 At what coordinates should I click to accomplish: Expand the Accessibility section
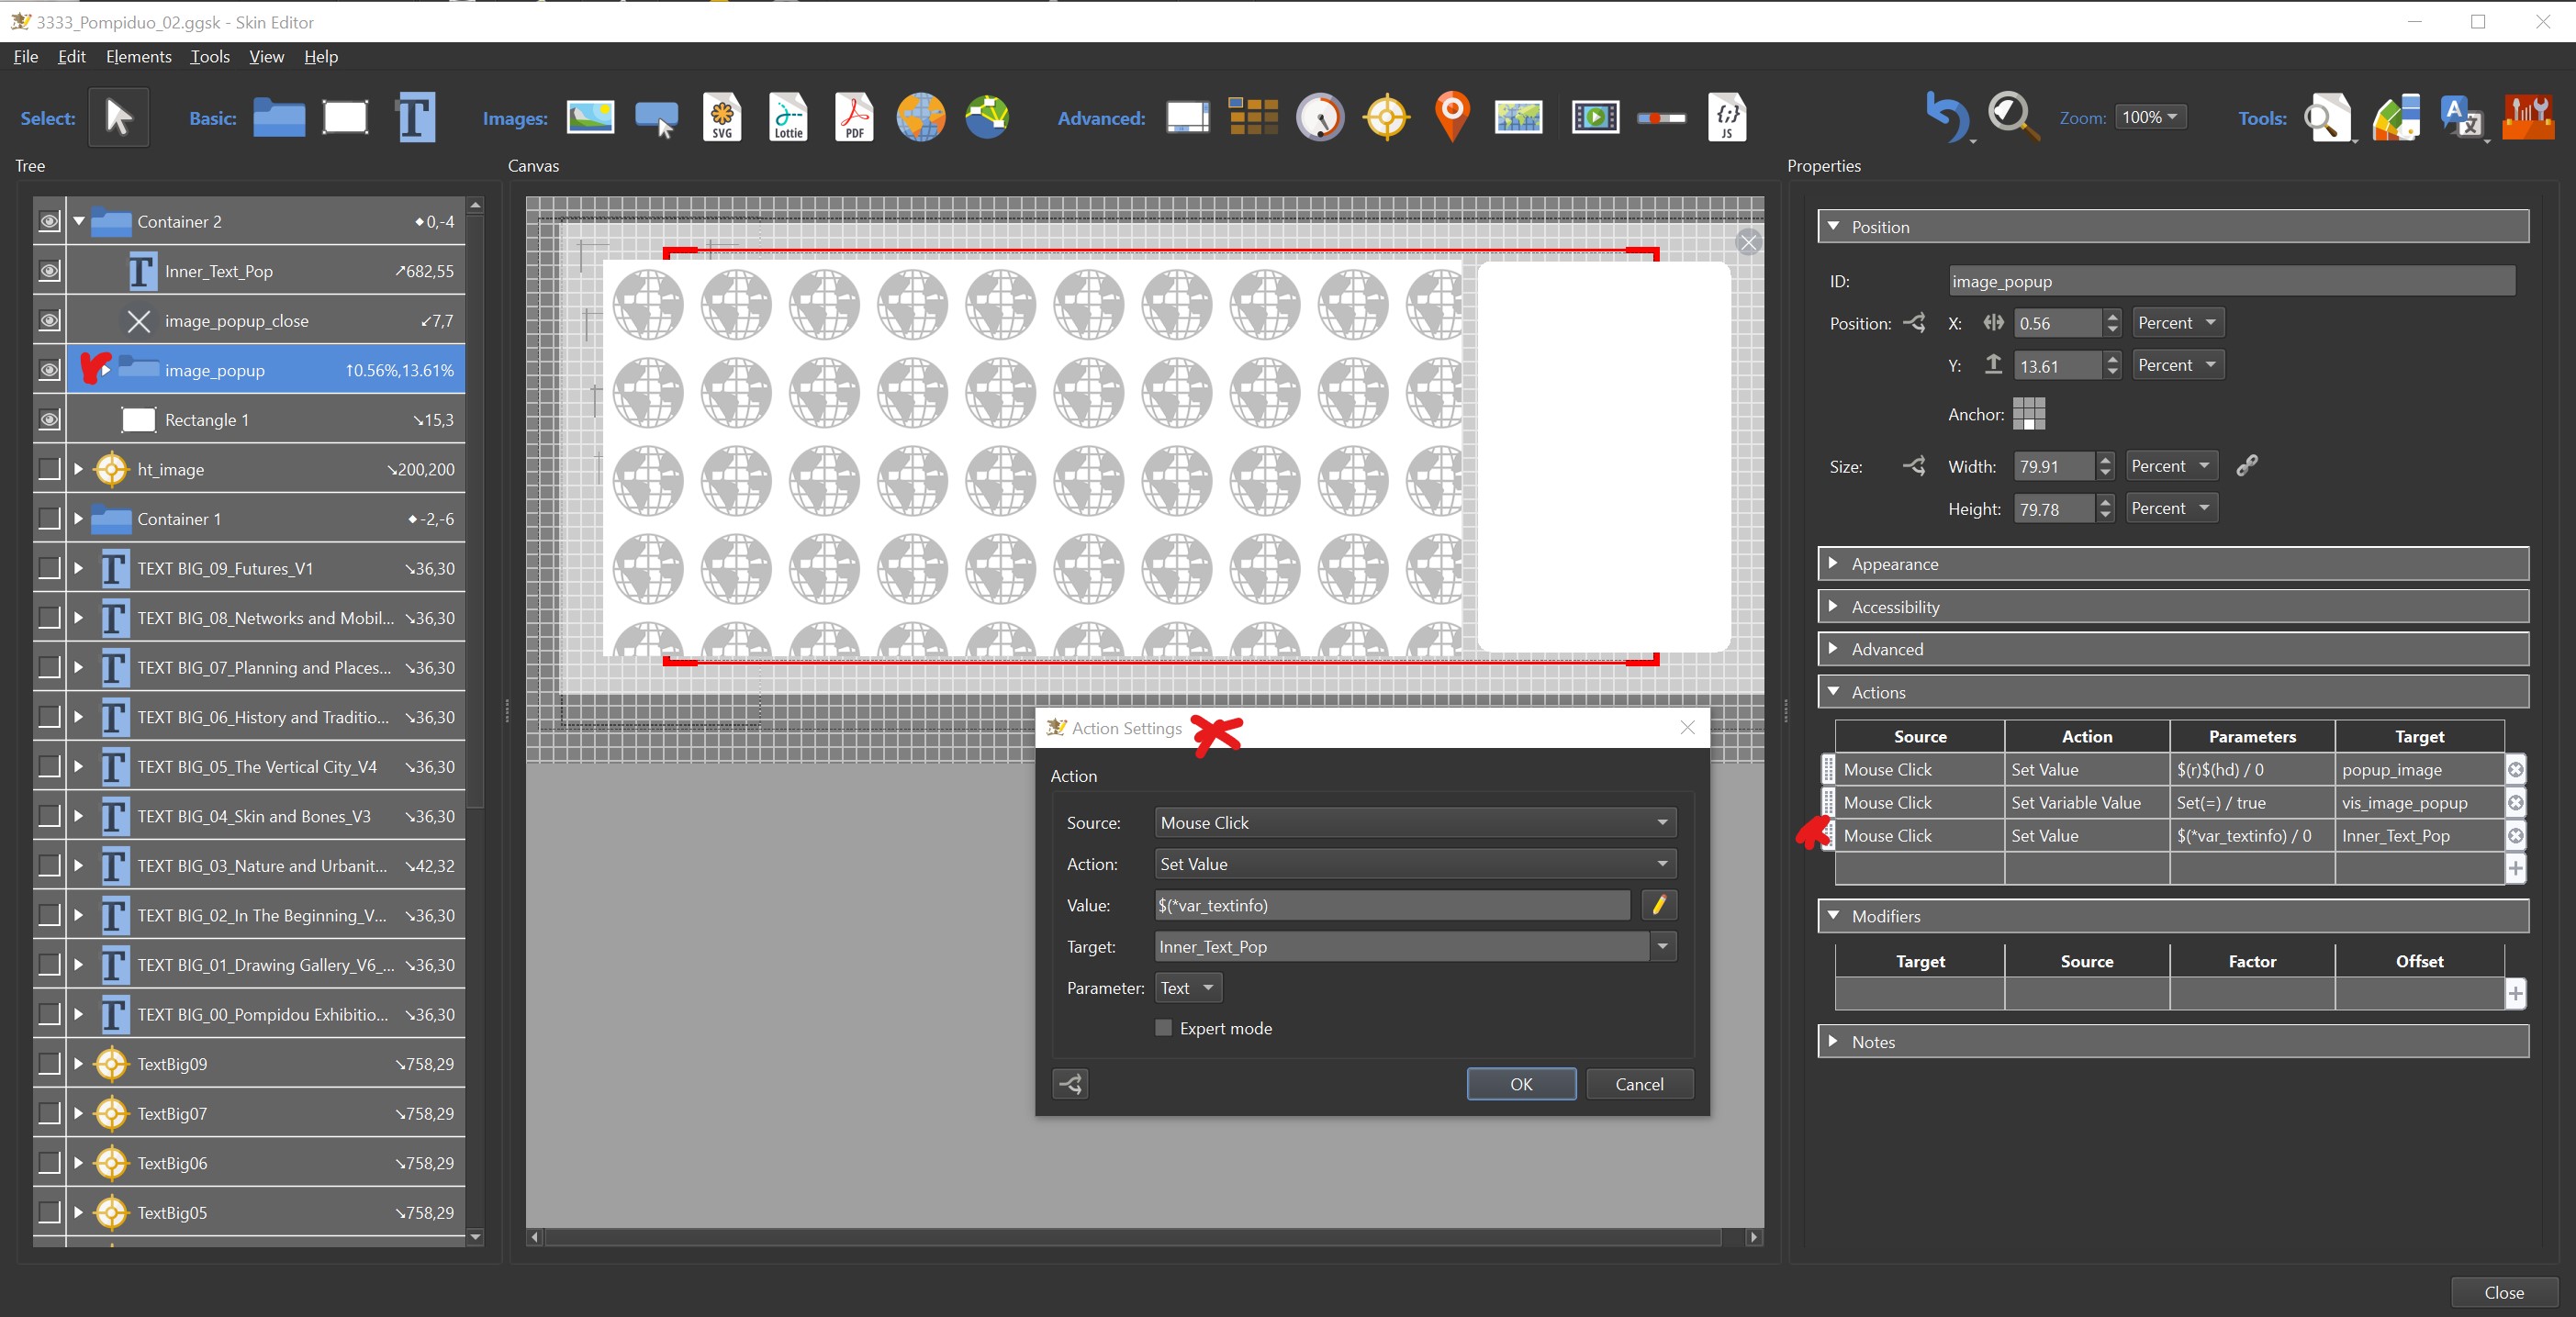[x=2173, y=607]
